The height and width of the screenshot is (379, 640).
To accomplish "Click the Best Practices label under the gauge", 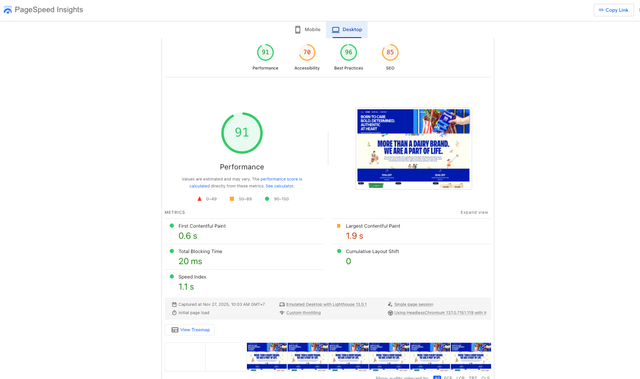I will [349, 68].
